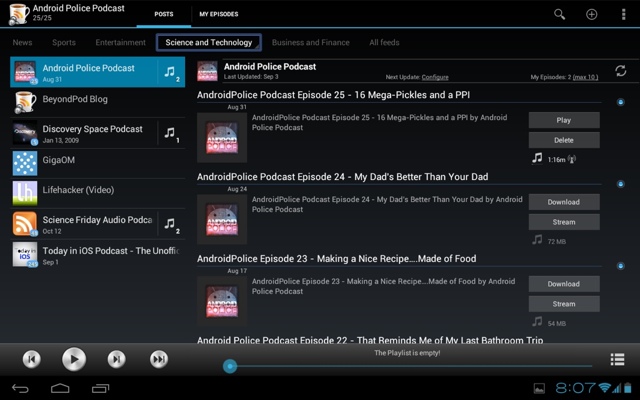Skip to previous track
Image resolution: width=640 pixels, height=400 pixels.
pos(31,359)
